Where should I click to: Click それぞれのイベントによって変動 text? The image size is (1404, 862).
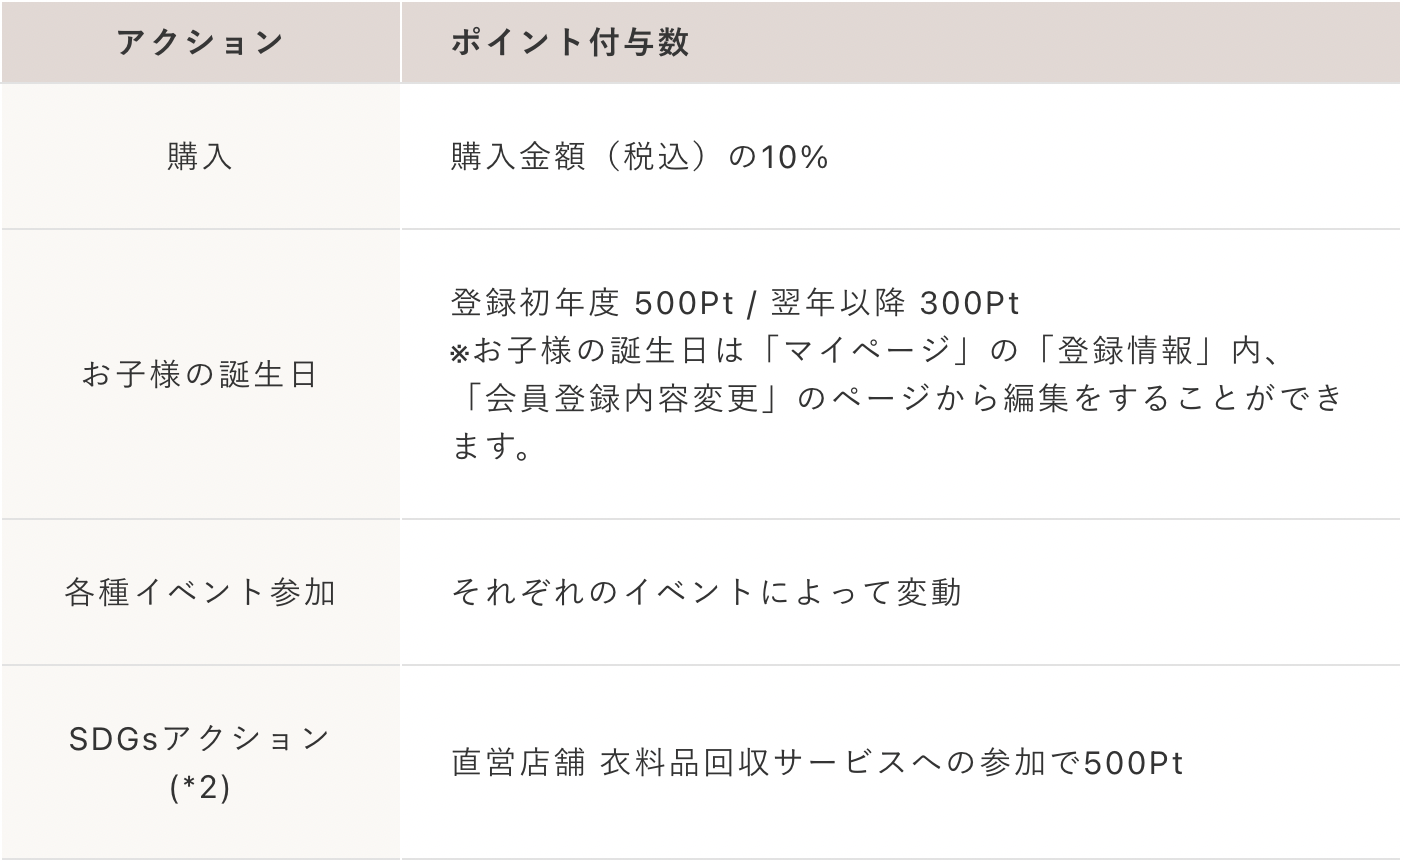click(x=706, y=592)
